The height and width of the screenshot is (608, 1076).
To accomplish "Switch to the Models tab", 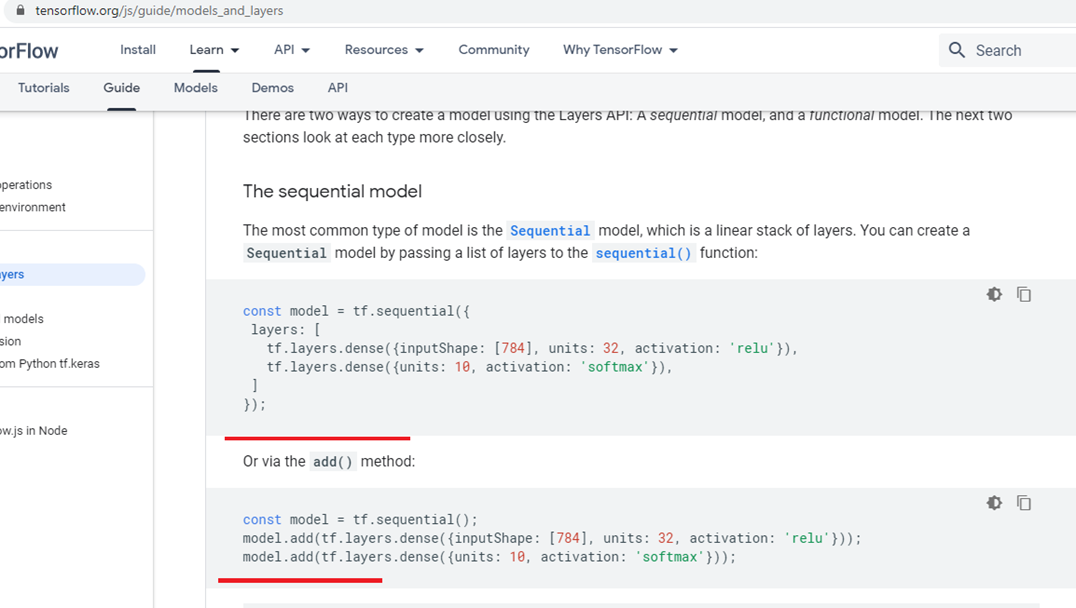I will (x=196, y=88).
